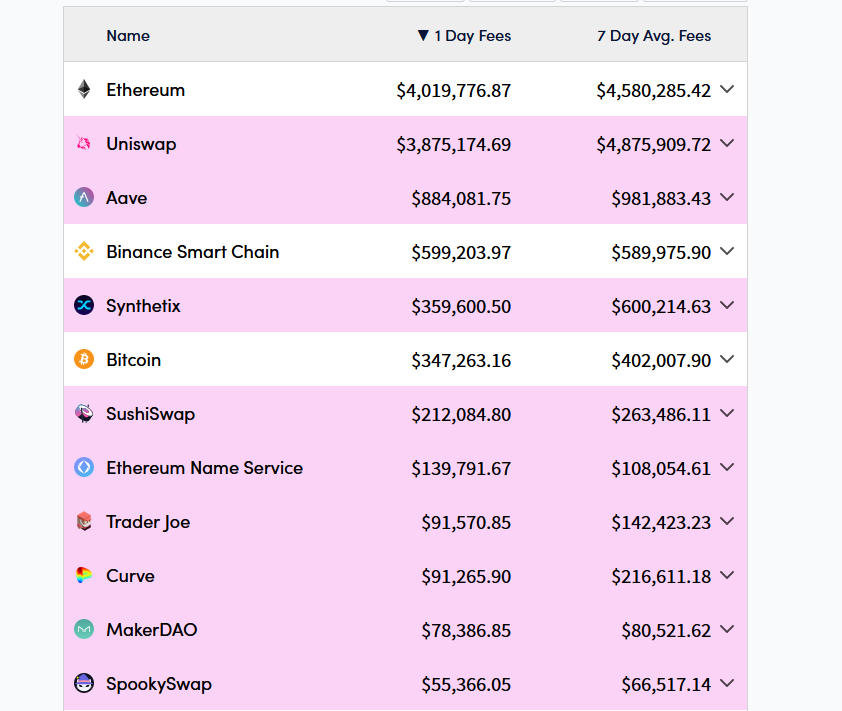Click the MakerDAO name text
The width and height of the screenshot is (842, 711).
(152, 629)
